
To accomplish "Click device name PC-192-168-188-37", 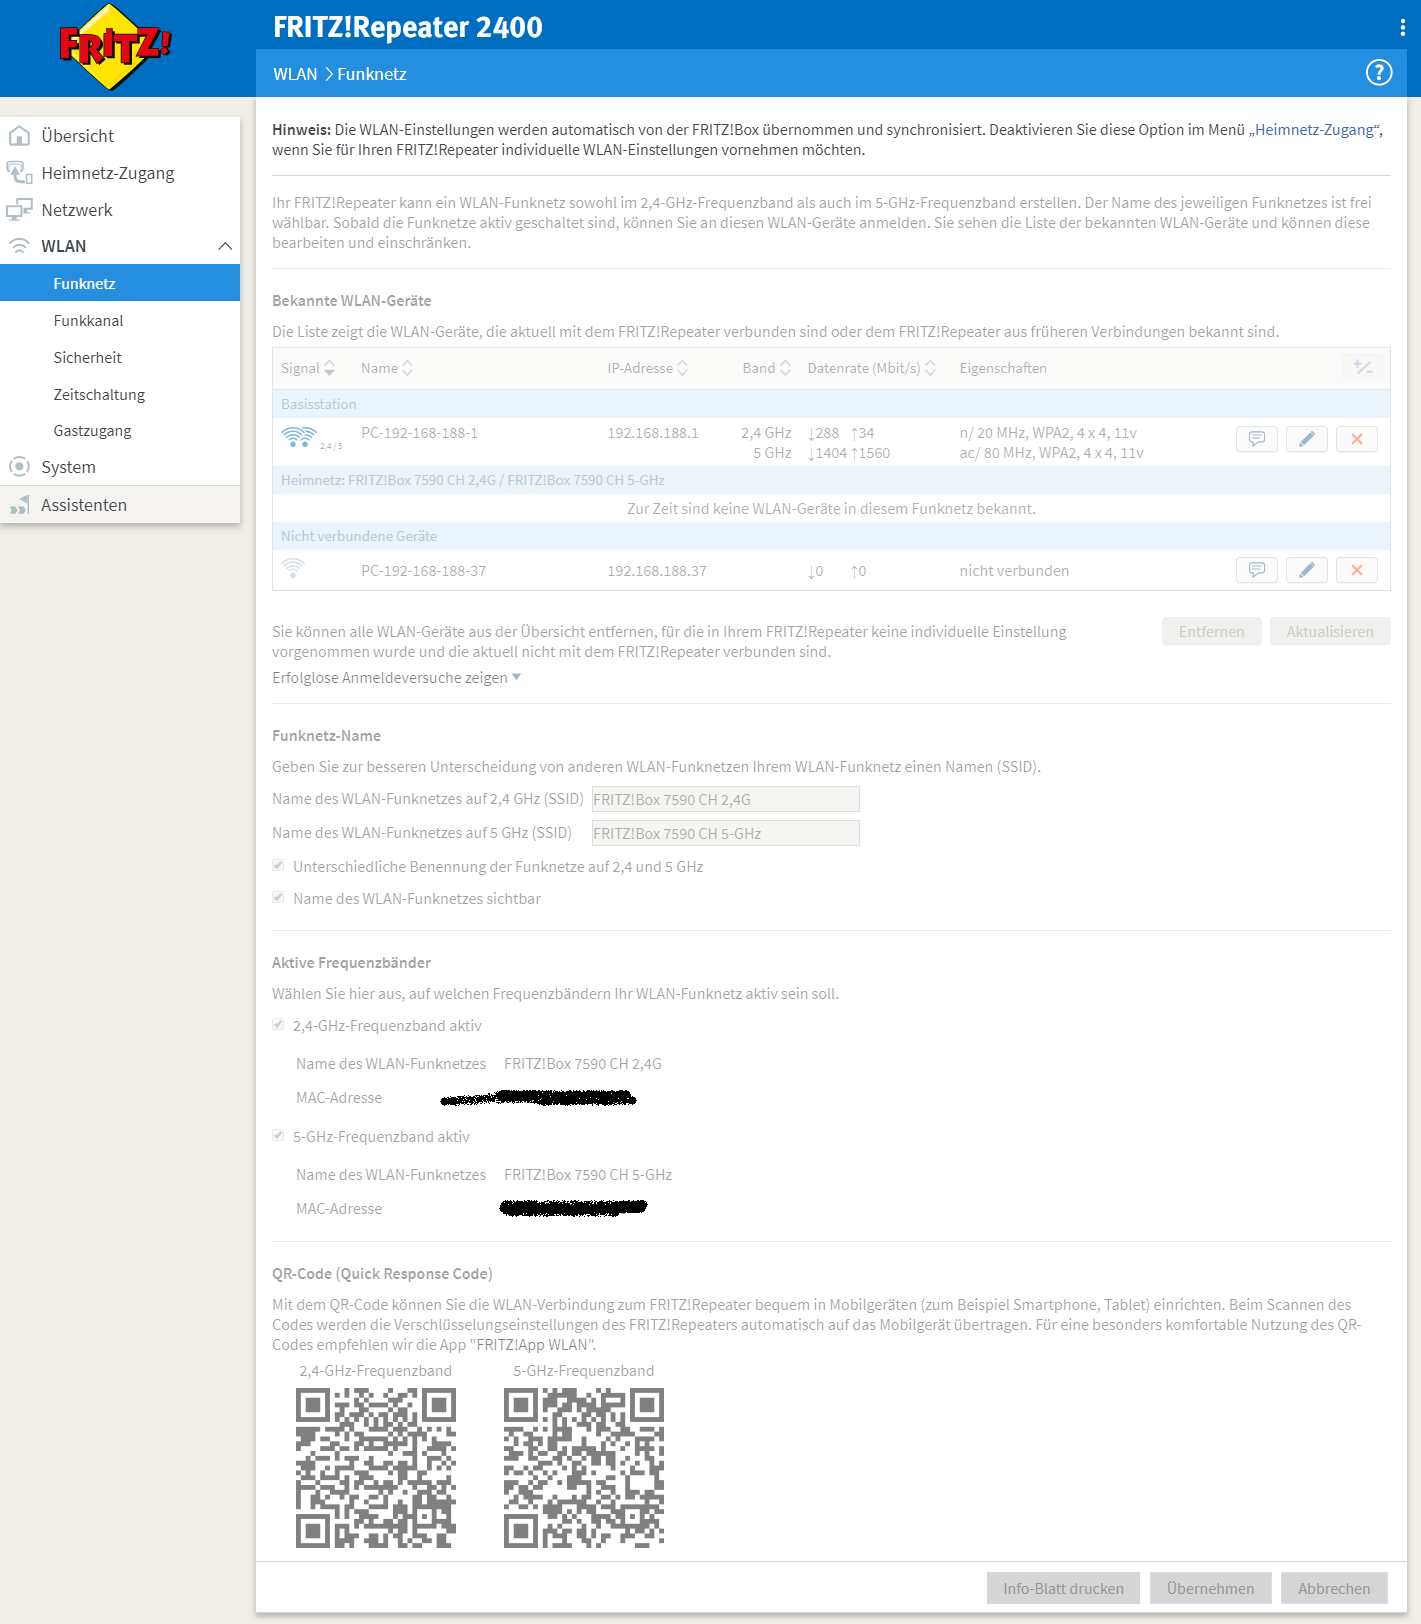I will coord(423,571).
